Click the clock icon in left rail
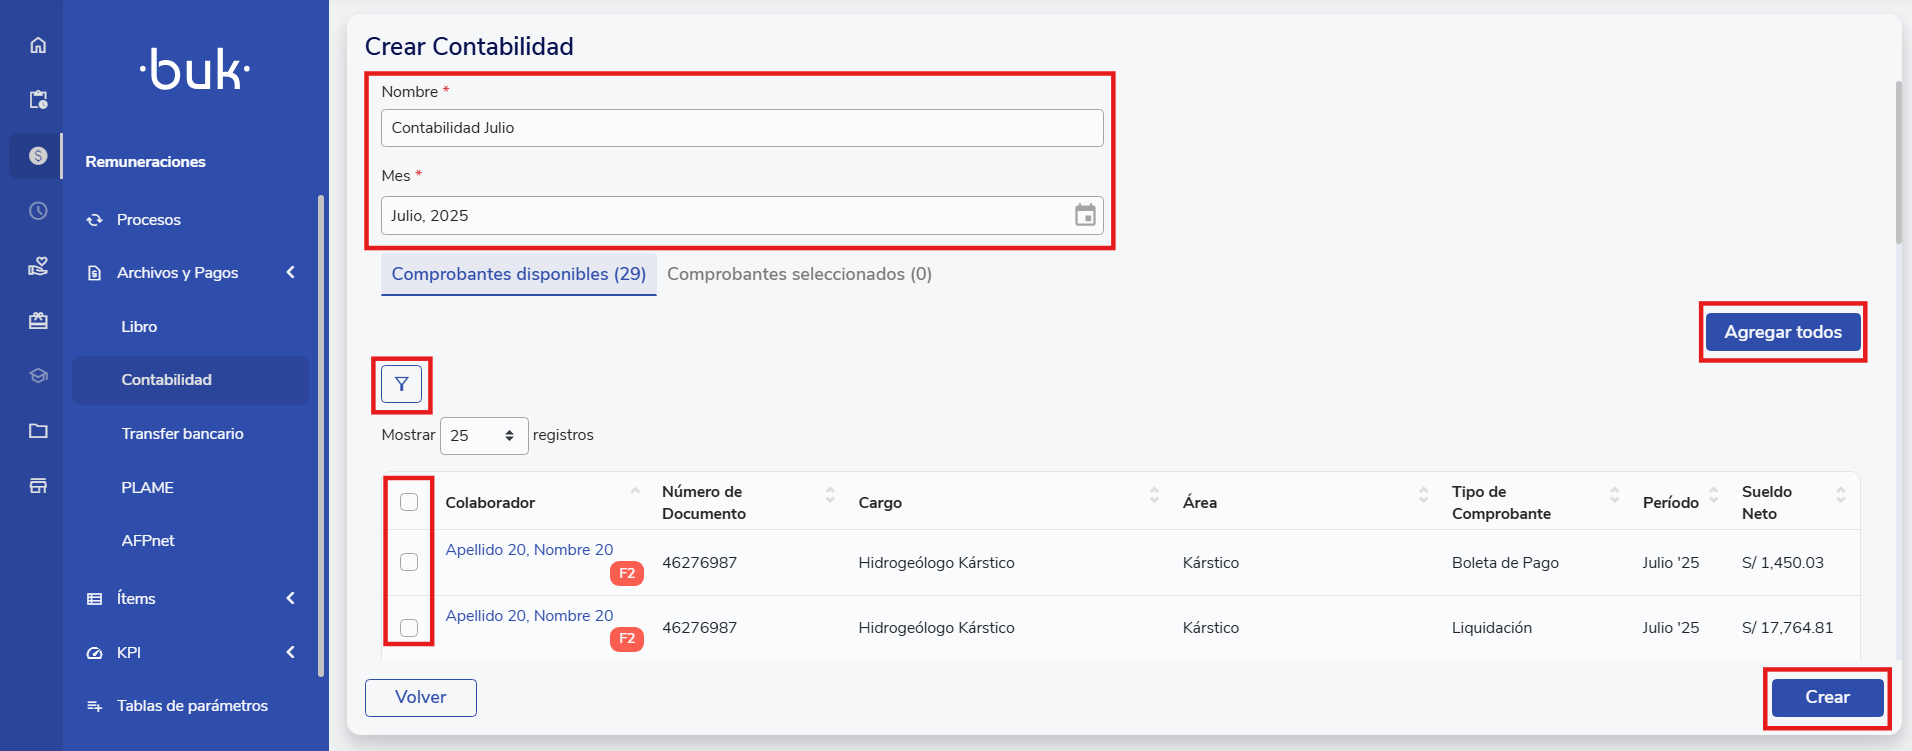The image size is (1912, 751). (x=38, y=211)
